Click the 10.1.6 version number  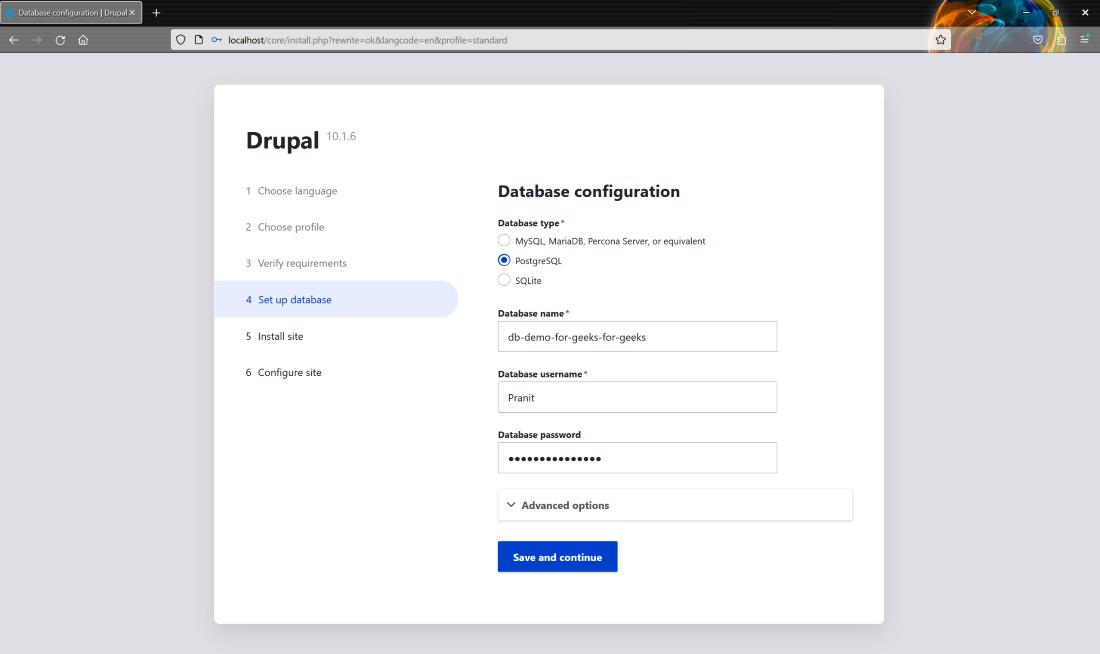(341, 136)
